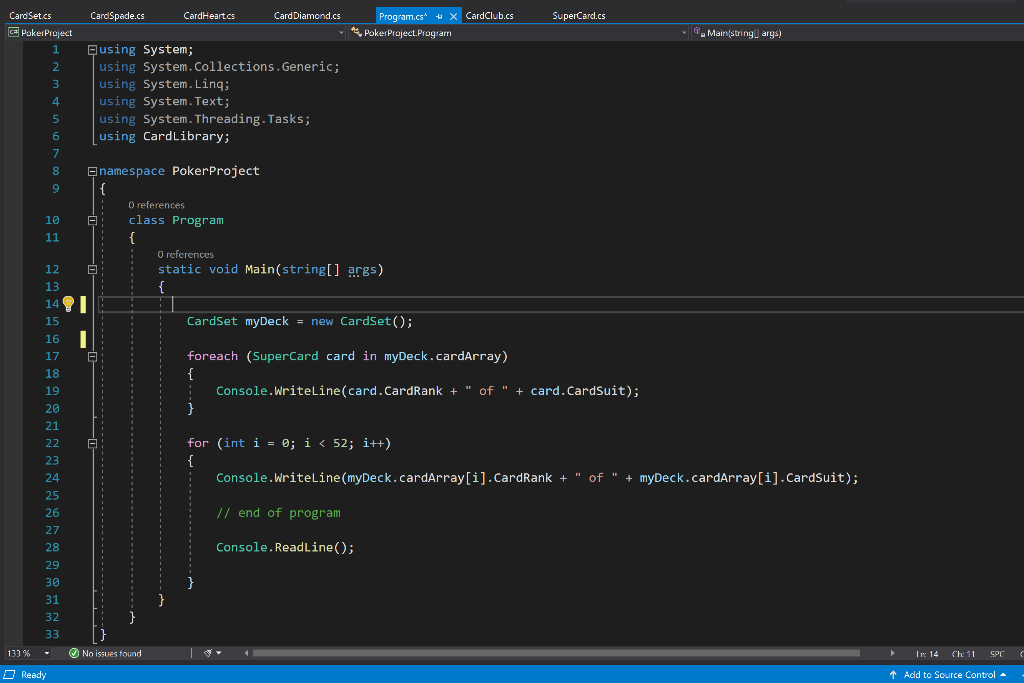Click the Main method member icon
This screenshot has height=683, width=1024.
[x=699, y=32]
